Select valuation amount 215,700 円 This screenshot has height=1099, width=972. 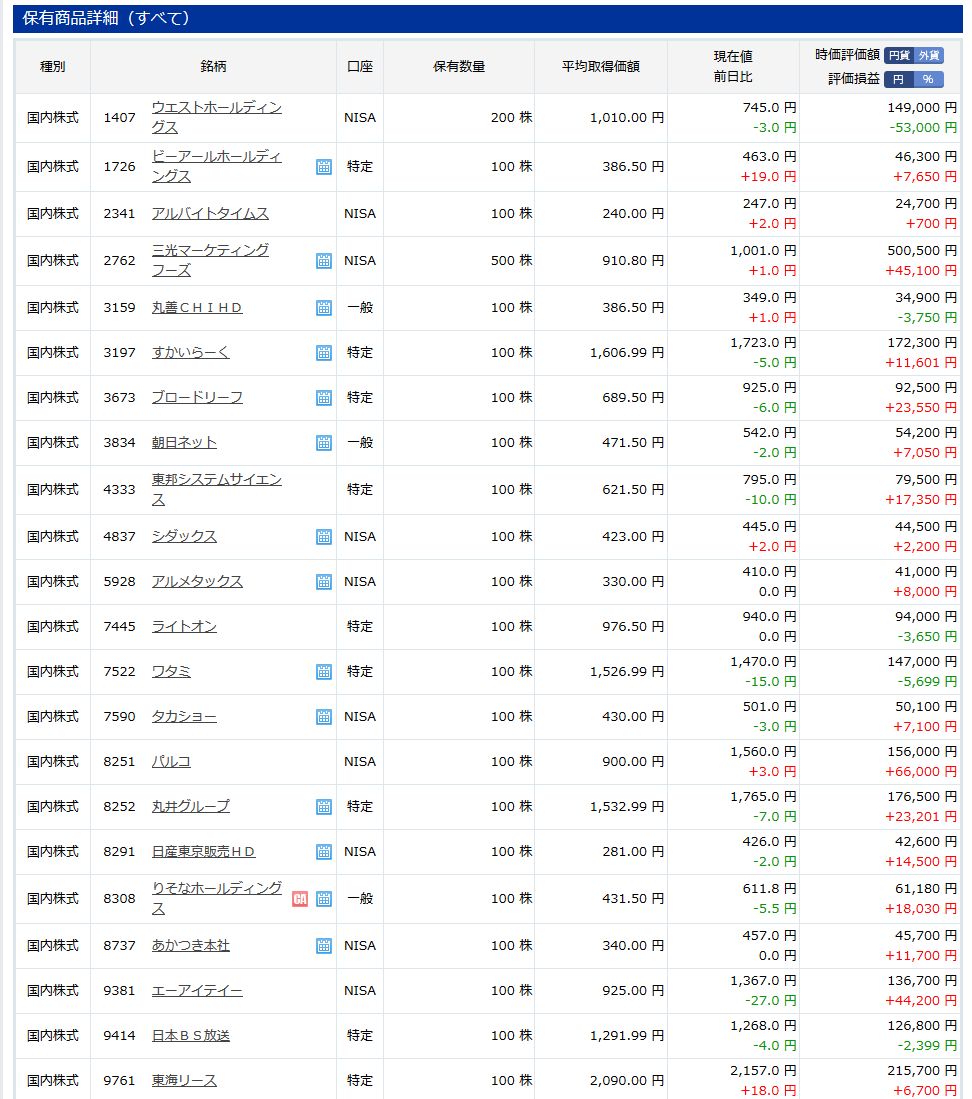[x=922, y=1071]
